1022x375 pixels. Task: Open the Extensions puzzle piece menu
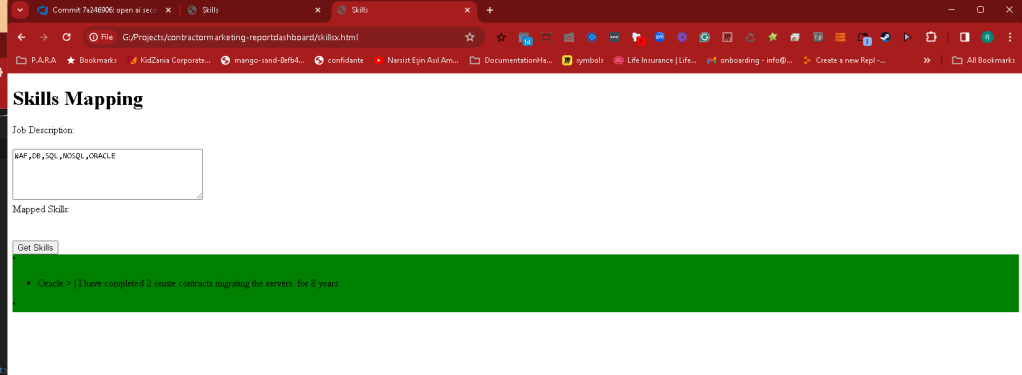(x=931, y=37)
